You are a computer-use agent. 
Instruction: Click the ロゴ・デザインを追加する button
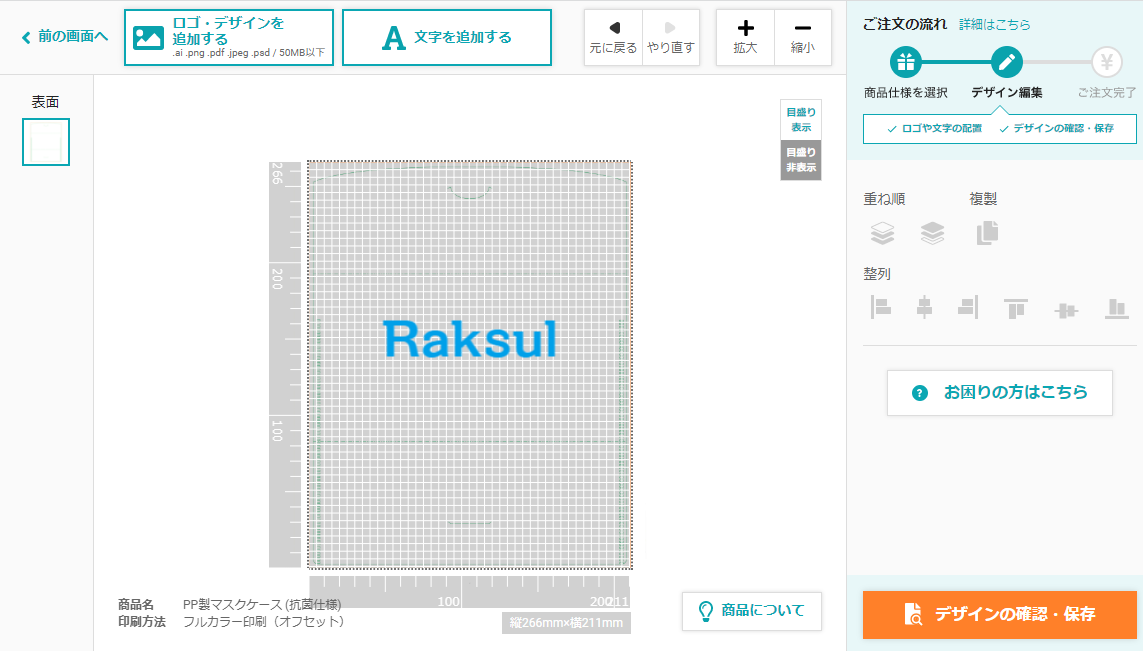[229, 38]
